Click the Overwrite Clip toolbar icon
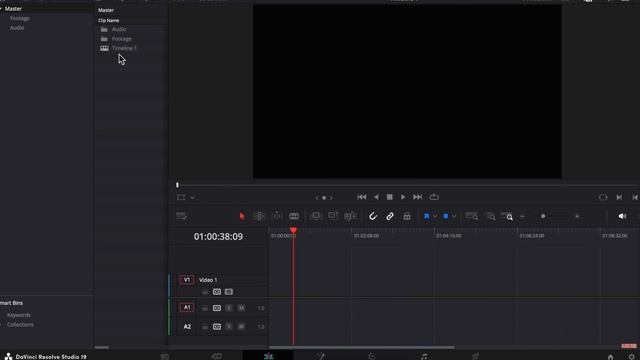This screenshot has width=640, height=360. 333,216
